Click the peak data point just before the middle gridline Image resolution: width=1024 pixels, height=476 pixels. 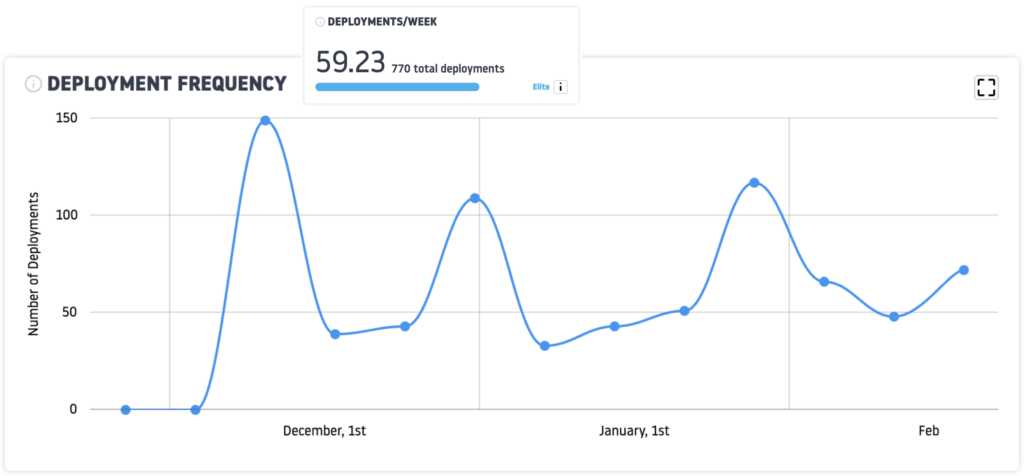click(474, 198)
